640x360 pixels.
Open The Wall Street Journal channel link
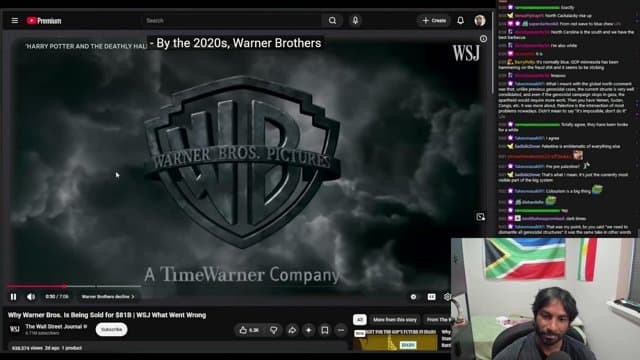(54, 327)
